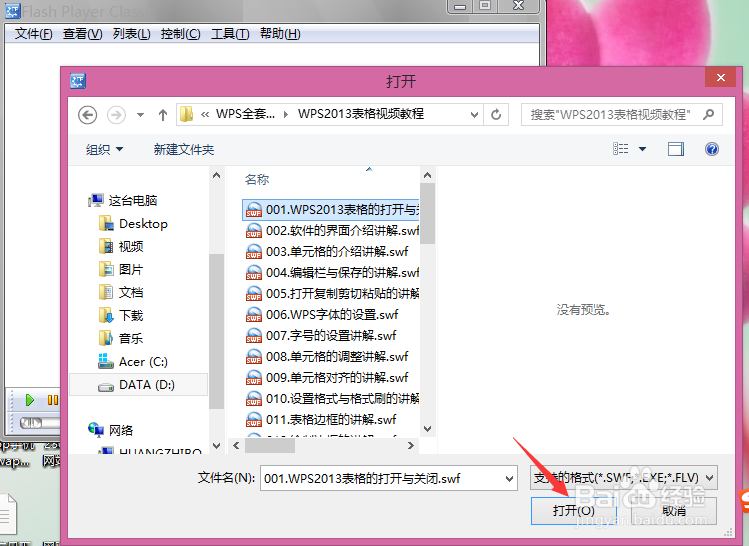749x546 pixels.
Task: Select file 003.单元格的介绍讲解.swf
Action: [327, 252]
